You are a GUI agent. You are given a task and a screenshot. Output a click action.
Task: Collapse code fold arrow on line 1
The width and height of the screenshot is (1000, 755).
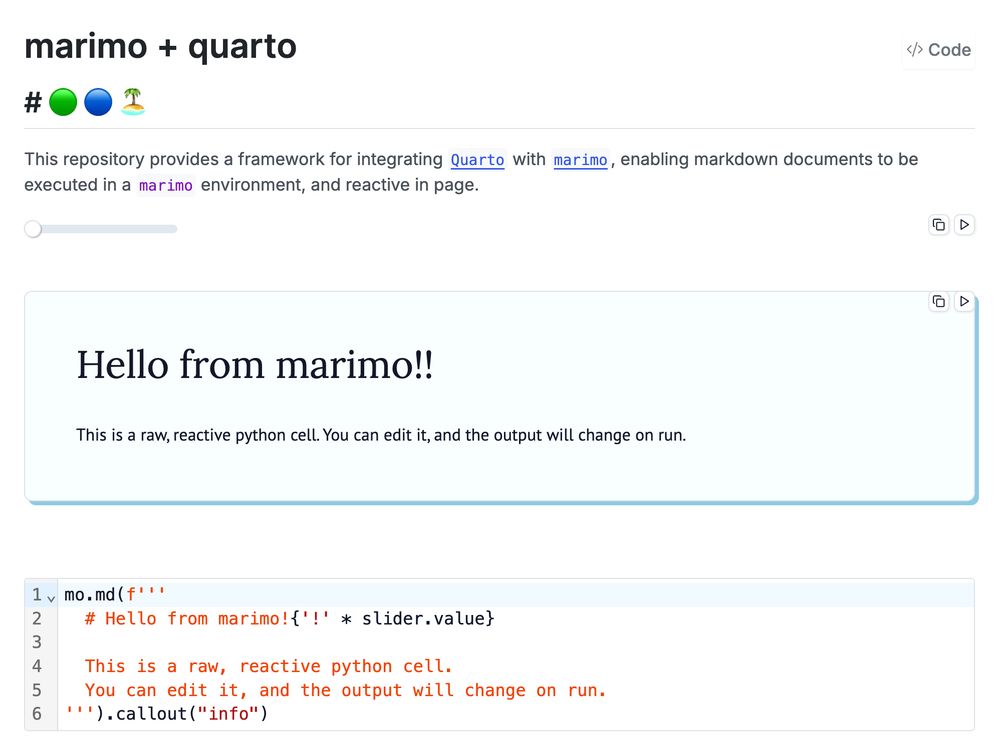[51, 597]
